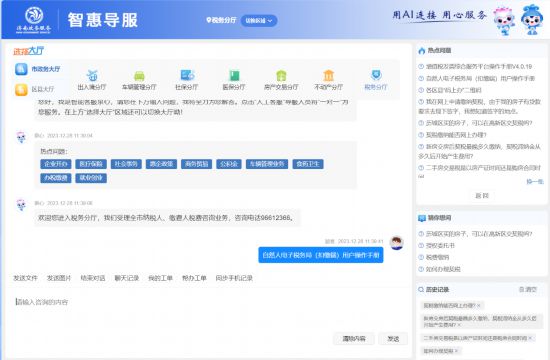Select 发送图片 in the chat toolbar
This screenshot has height=360, width=550.
tap(59, 278)
